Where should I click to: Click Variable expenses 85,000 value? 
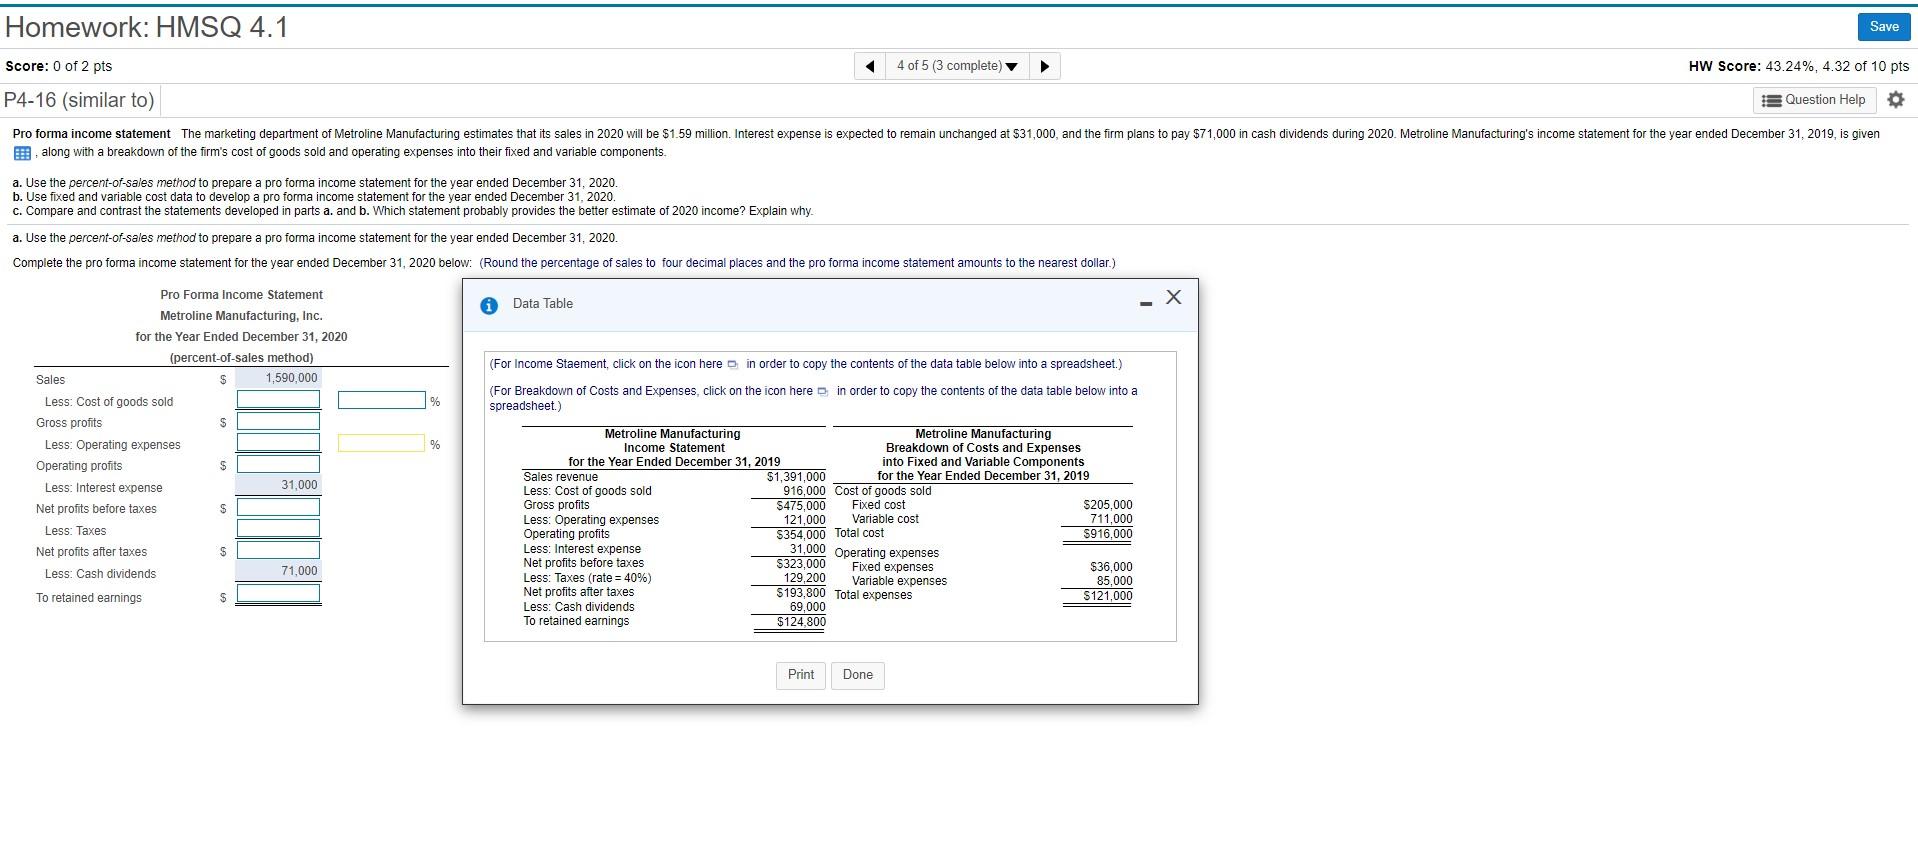point(1115,581)
